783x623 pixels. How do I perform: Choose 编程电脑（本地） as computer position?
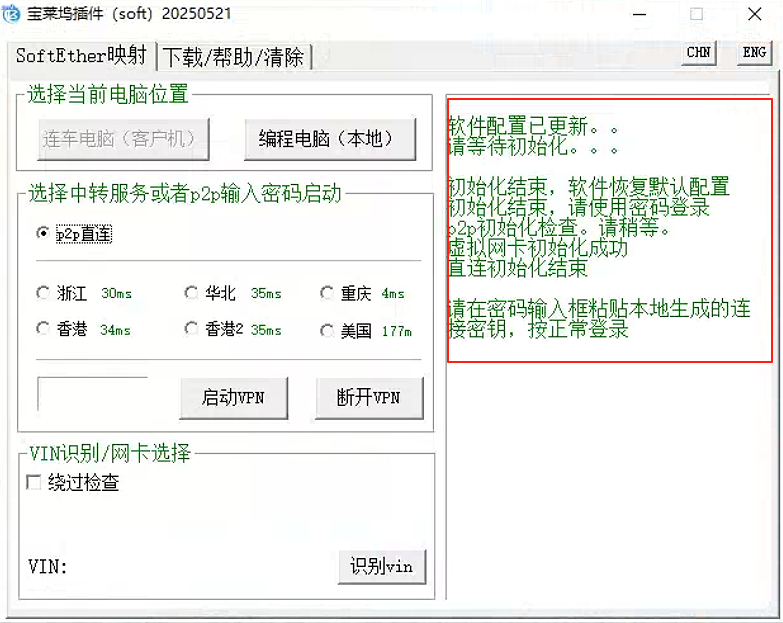[x=329, y=139]
